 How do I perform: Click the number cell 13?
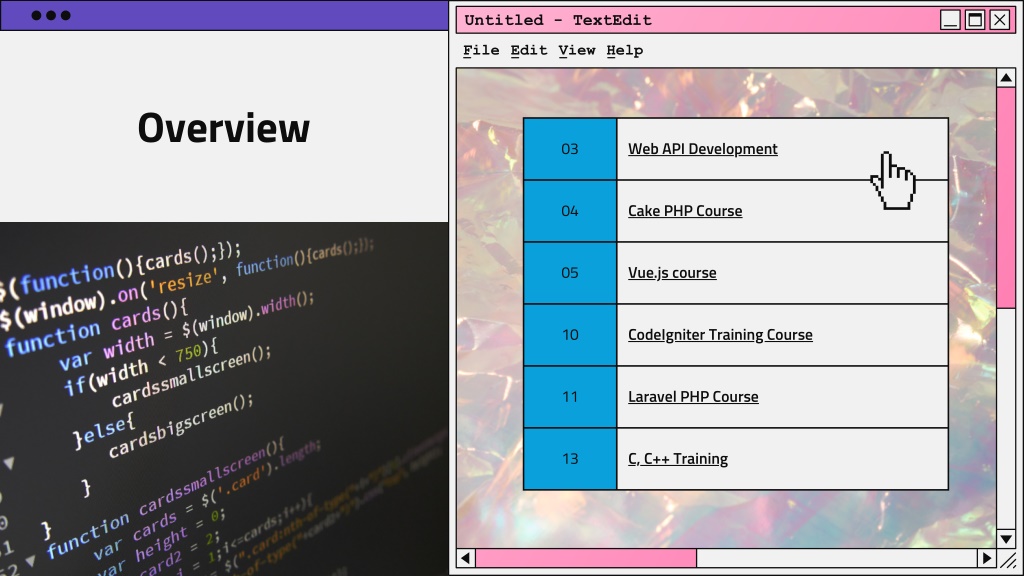(570, 459)
